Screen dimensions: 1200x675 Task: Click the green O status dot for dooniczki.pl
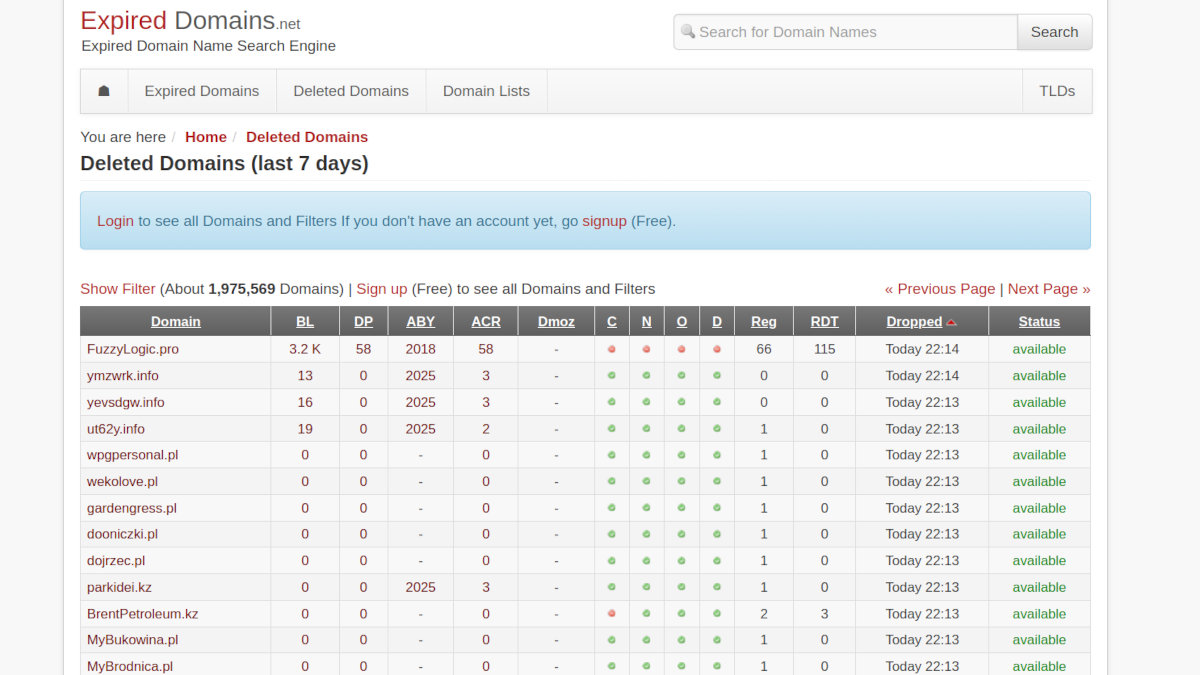click(x=682, y=534)
